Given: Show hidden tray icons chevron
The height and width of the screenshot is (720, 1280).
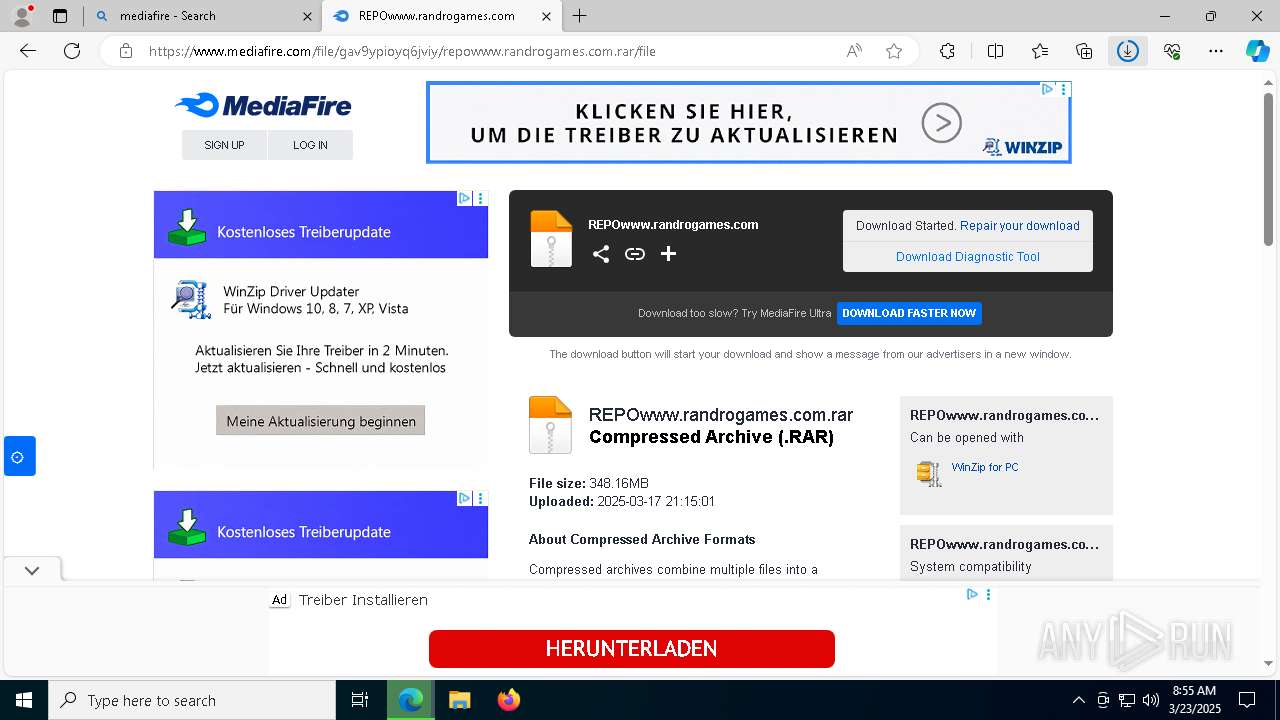Looking at the screenshot, I should [1078, 700].
